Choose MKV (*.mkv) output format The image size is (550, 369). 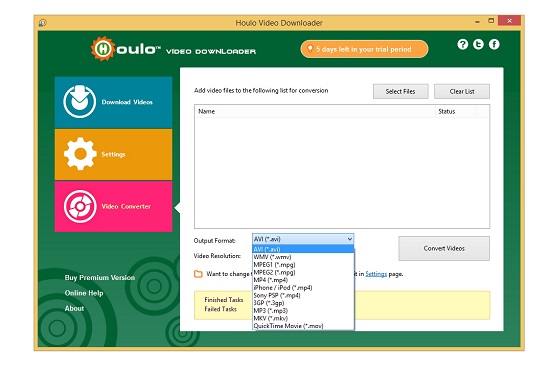pyautogui.click(x=303, y=318)
